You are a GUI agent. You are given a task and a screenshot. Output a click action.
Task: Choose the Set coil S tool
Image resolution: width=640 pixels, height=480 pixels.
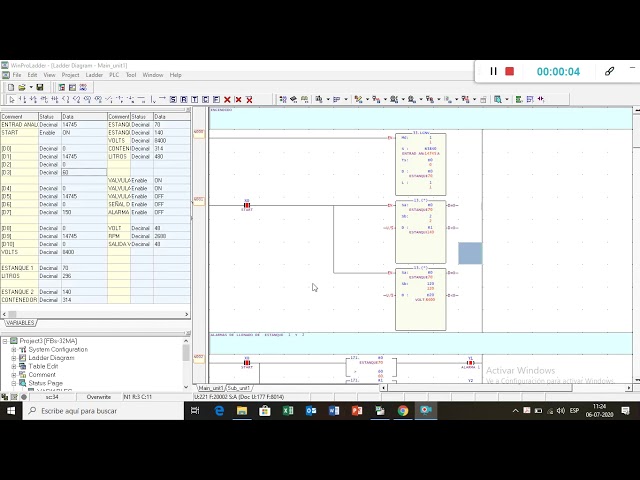[x=173, y=99]
